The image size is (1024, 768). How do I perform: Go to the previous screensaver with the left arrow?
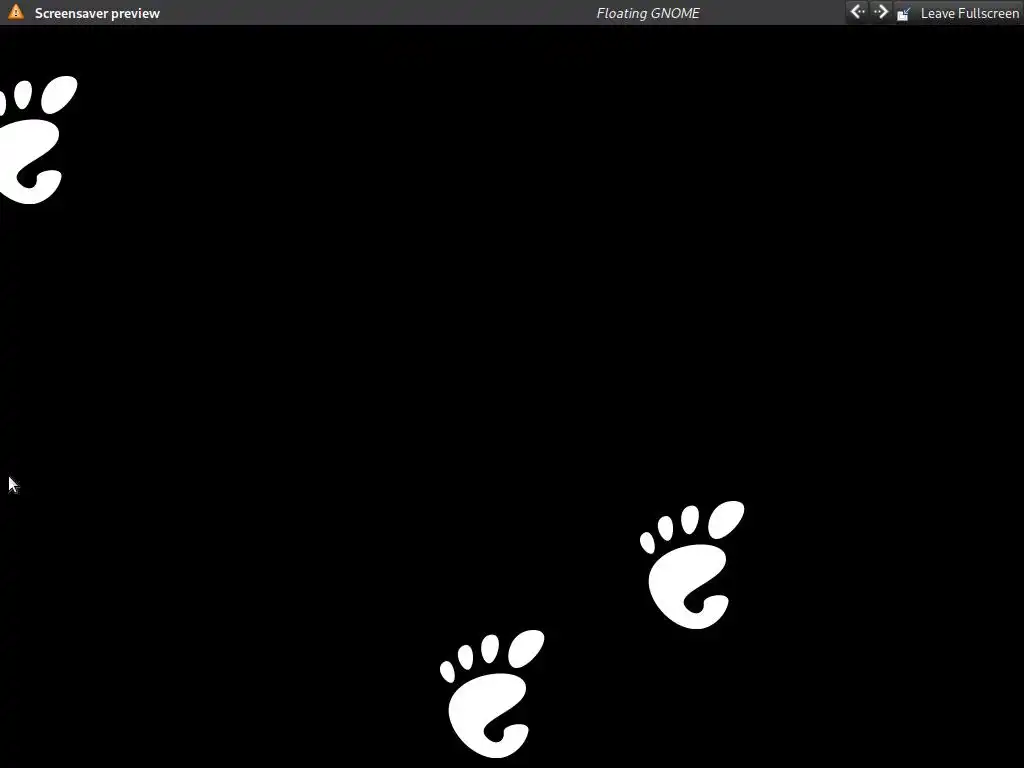point(857,12)
